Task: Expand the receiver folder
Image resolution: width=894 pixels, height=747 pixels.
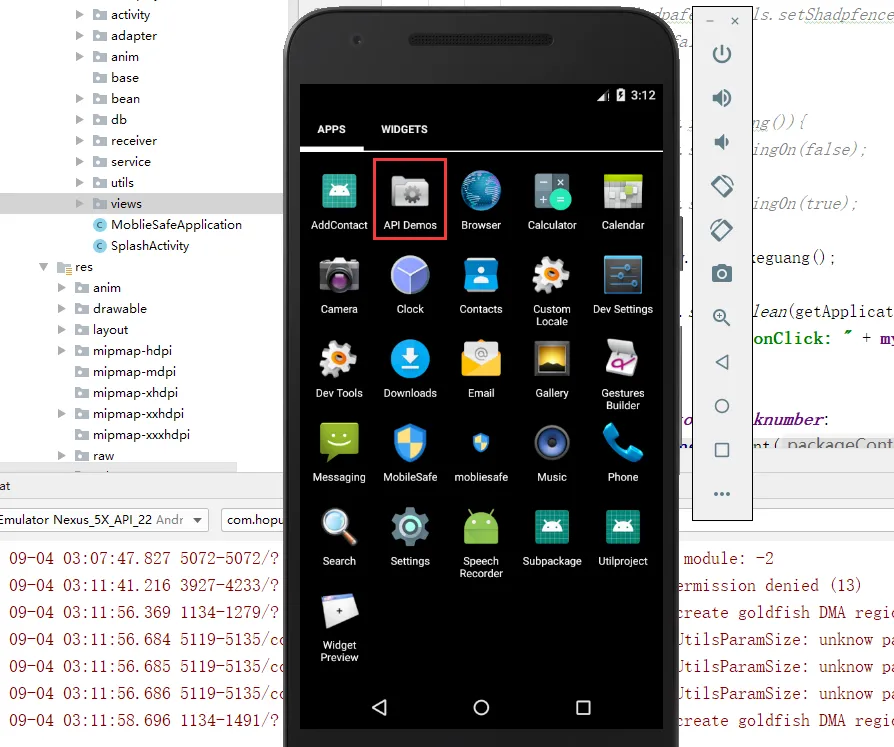Action: (x=80, y=140)
